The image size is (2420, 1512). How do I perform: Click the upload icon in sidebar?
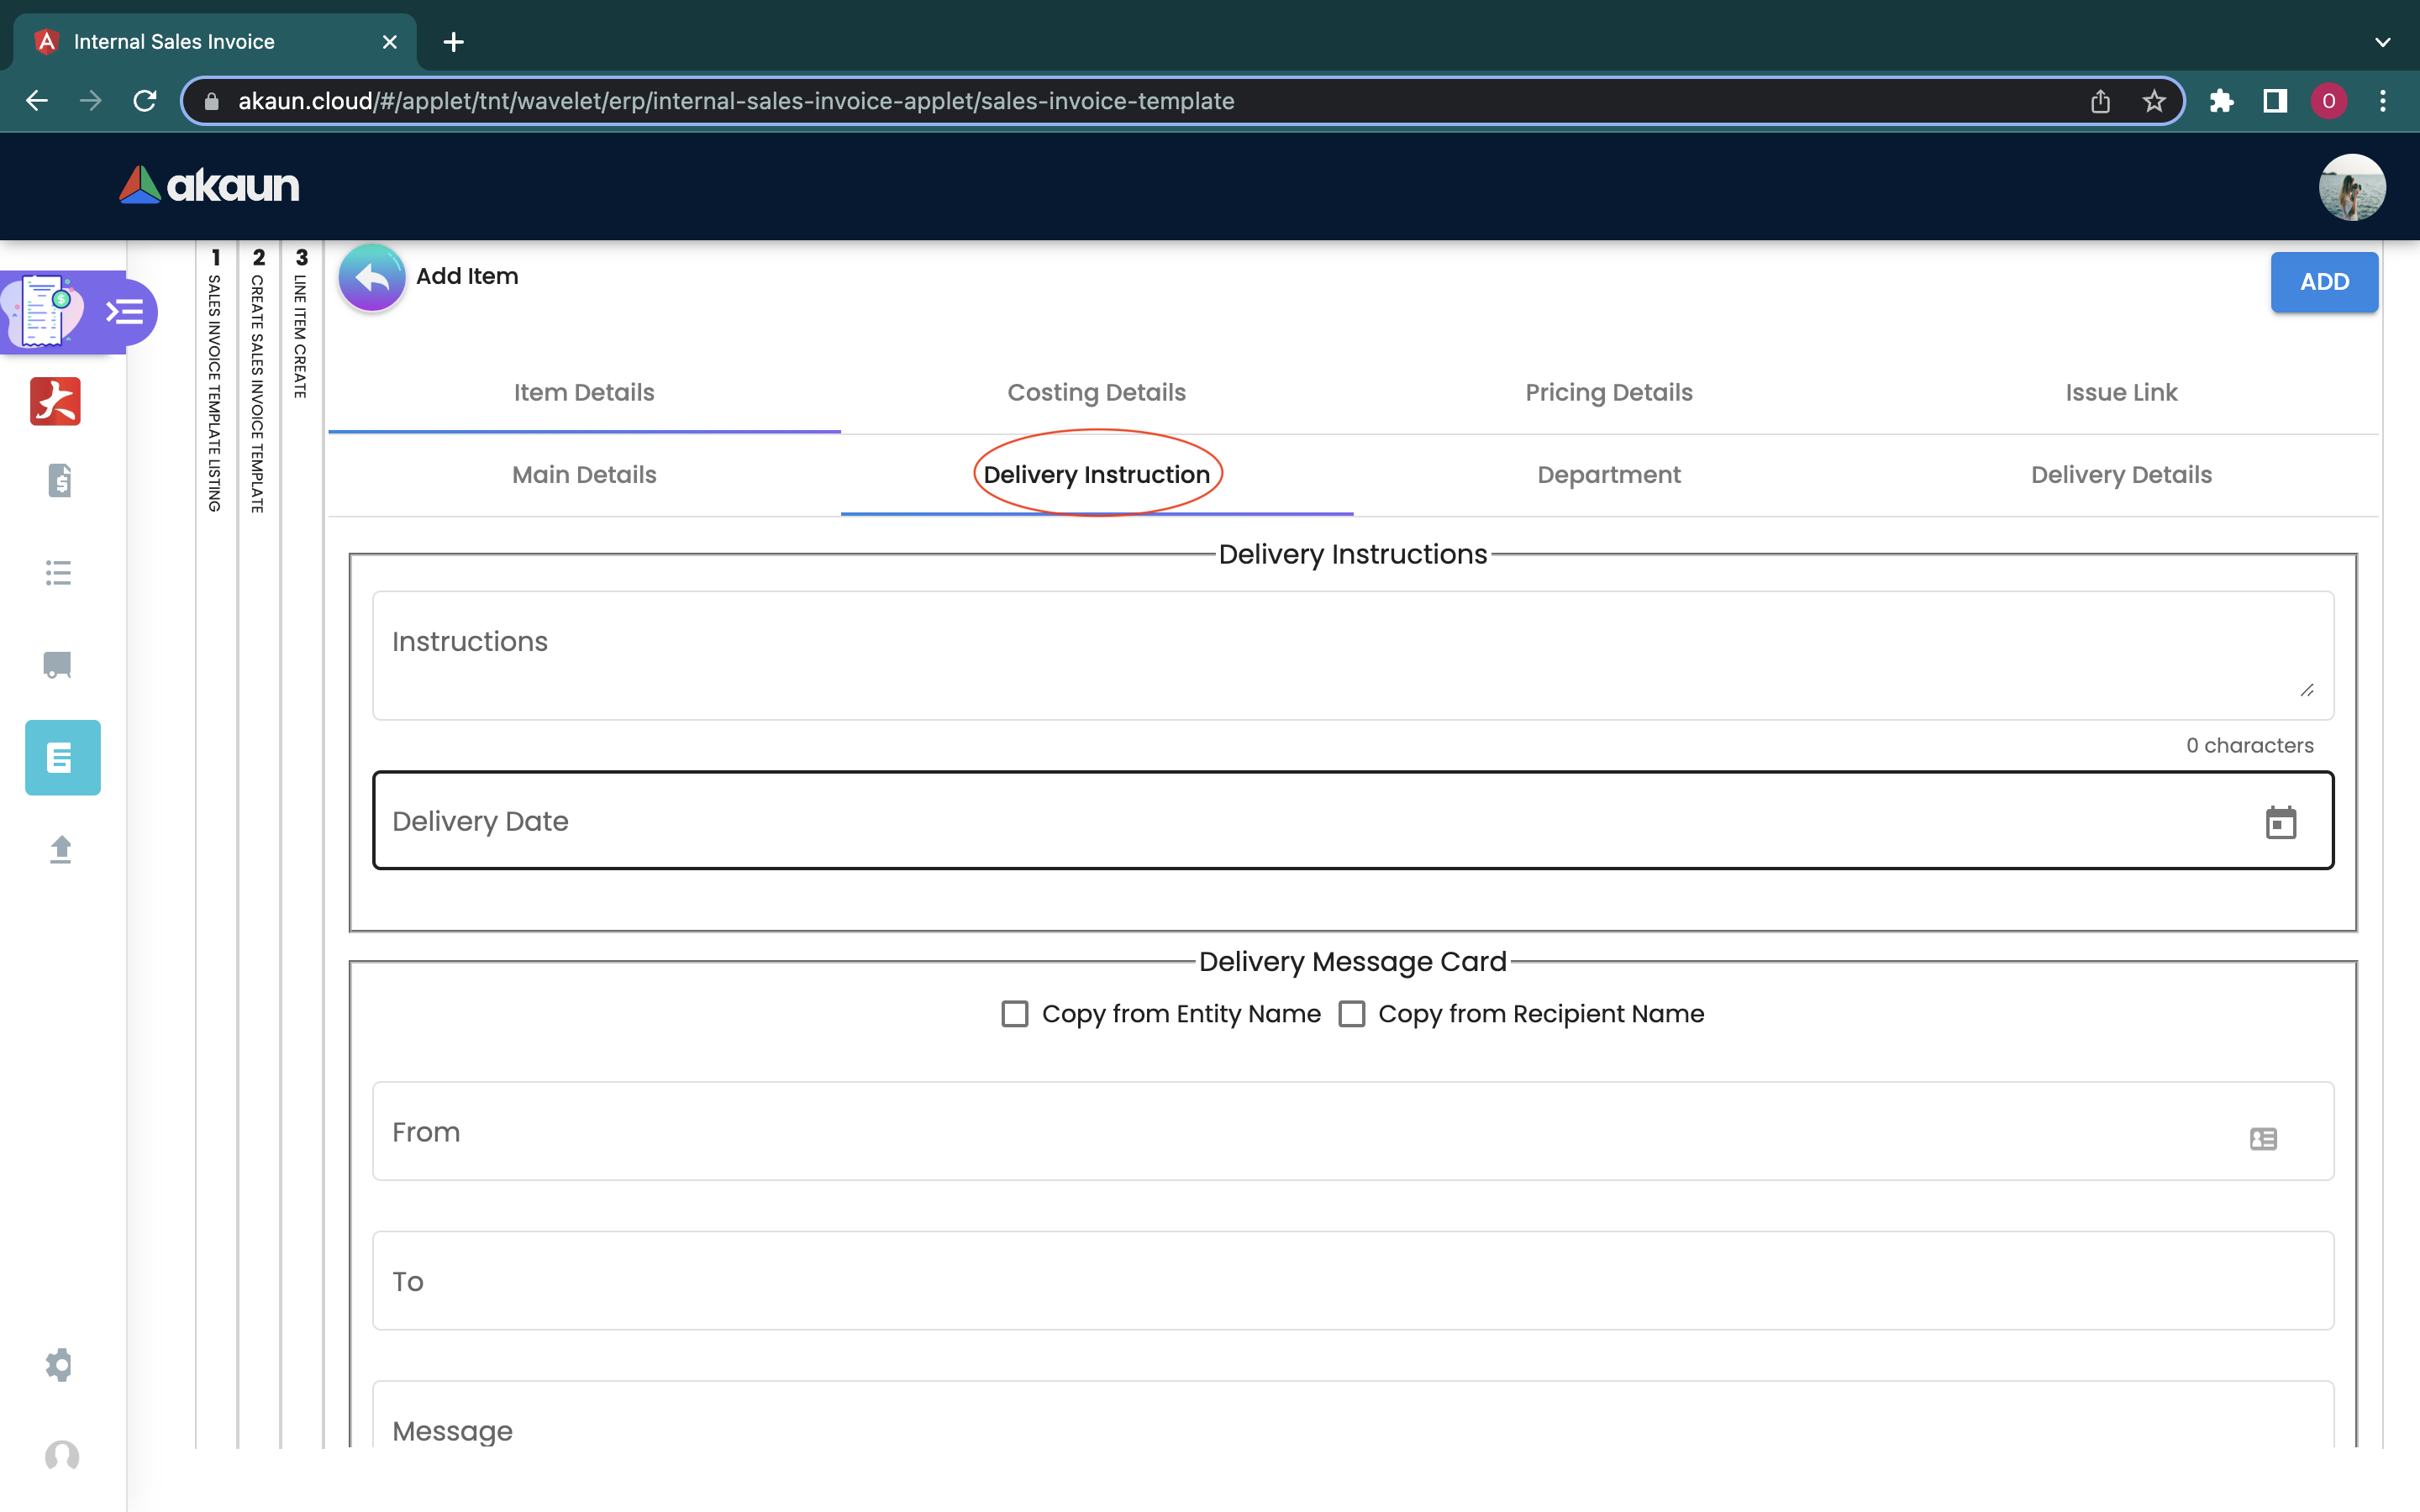(x=60, y=849)
